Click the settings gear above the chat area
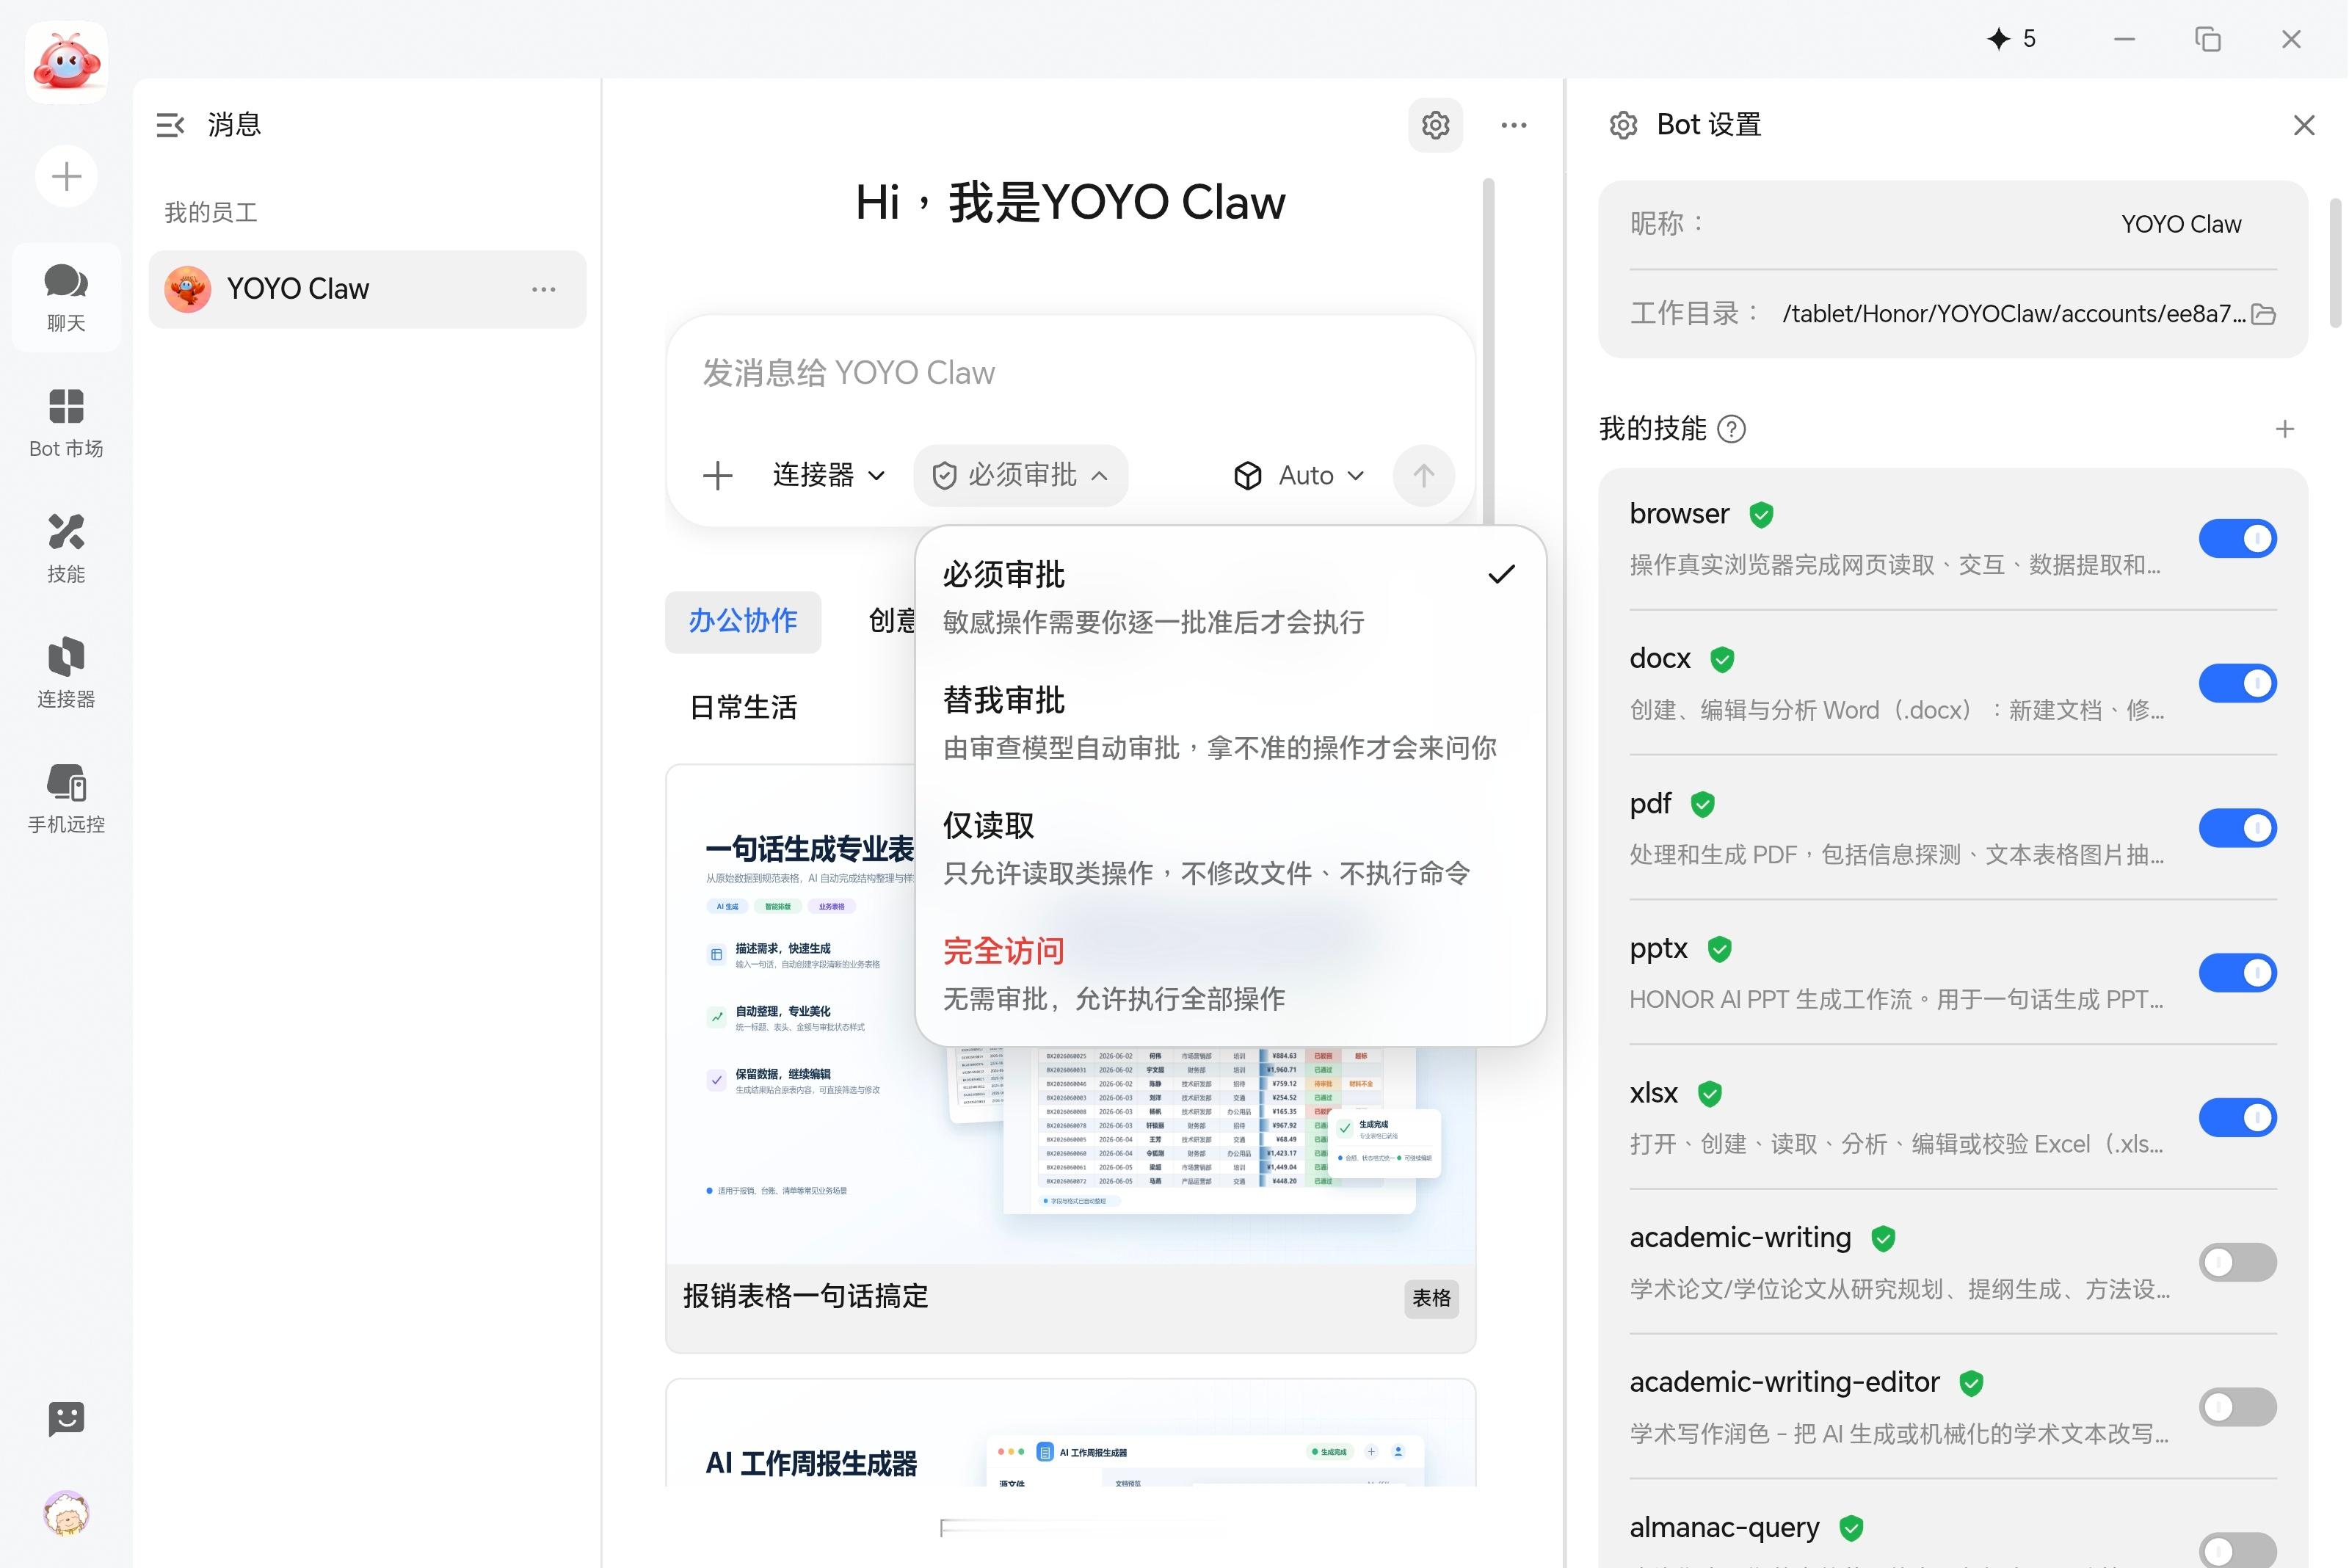 [1435, 125]
